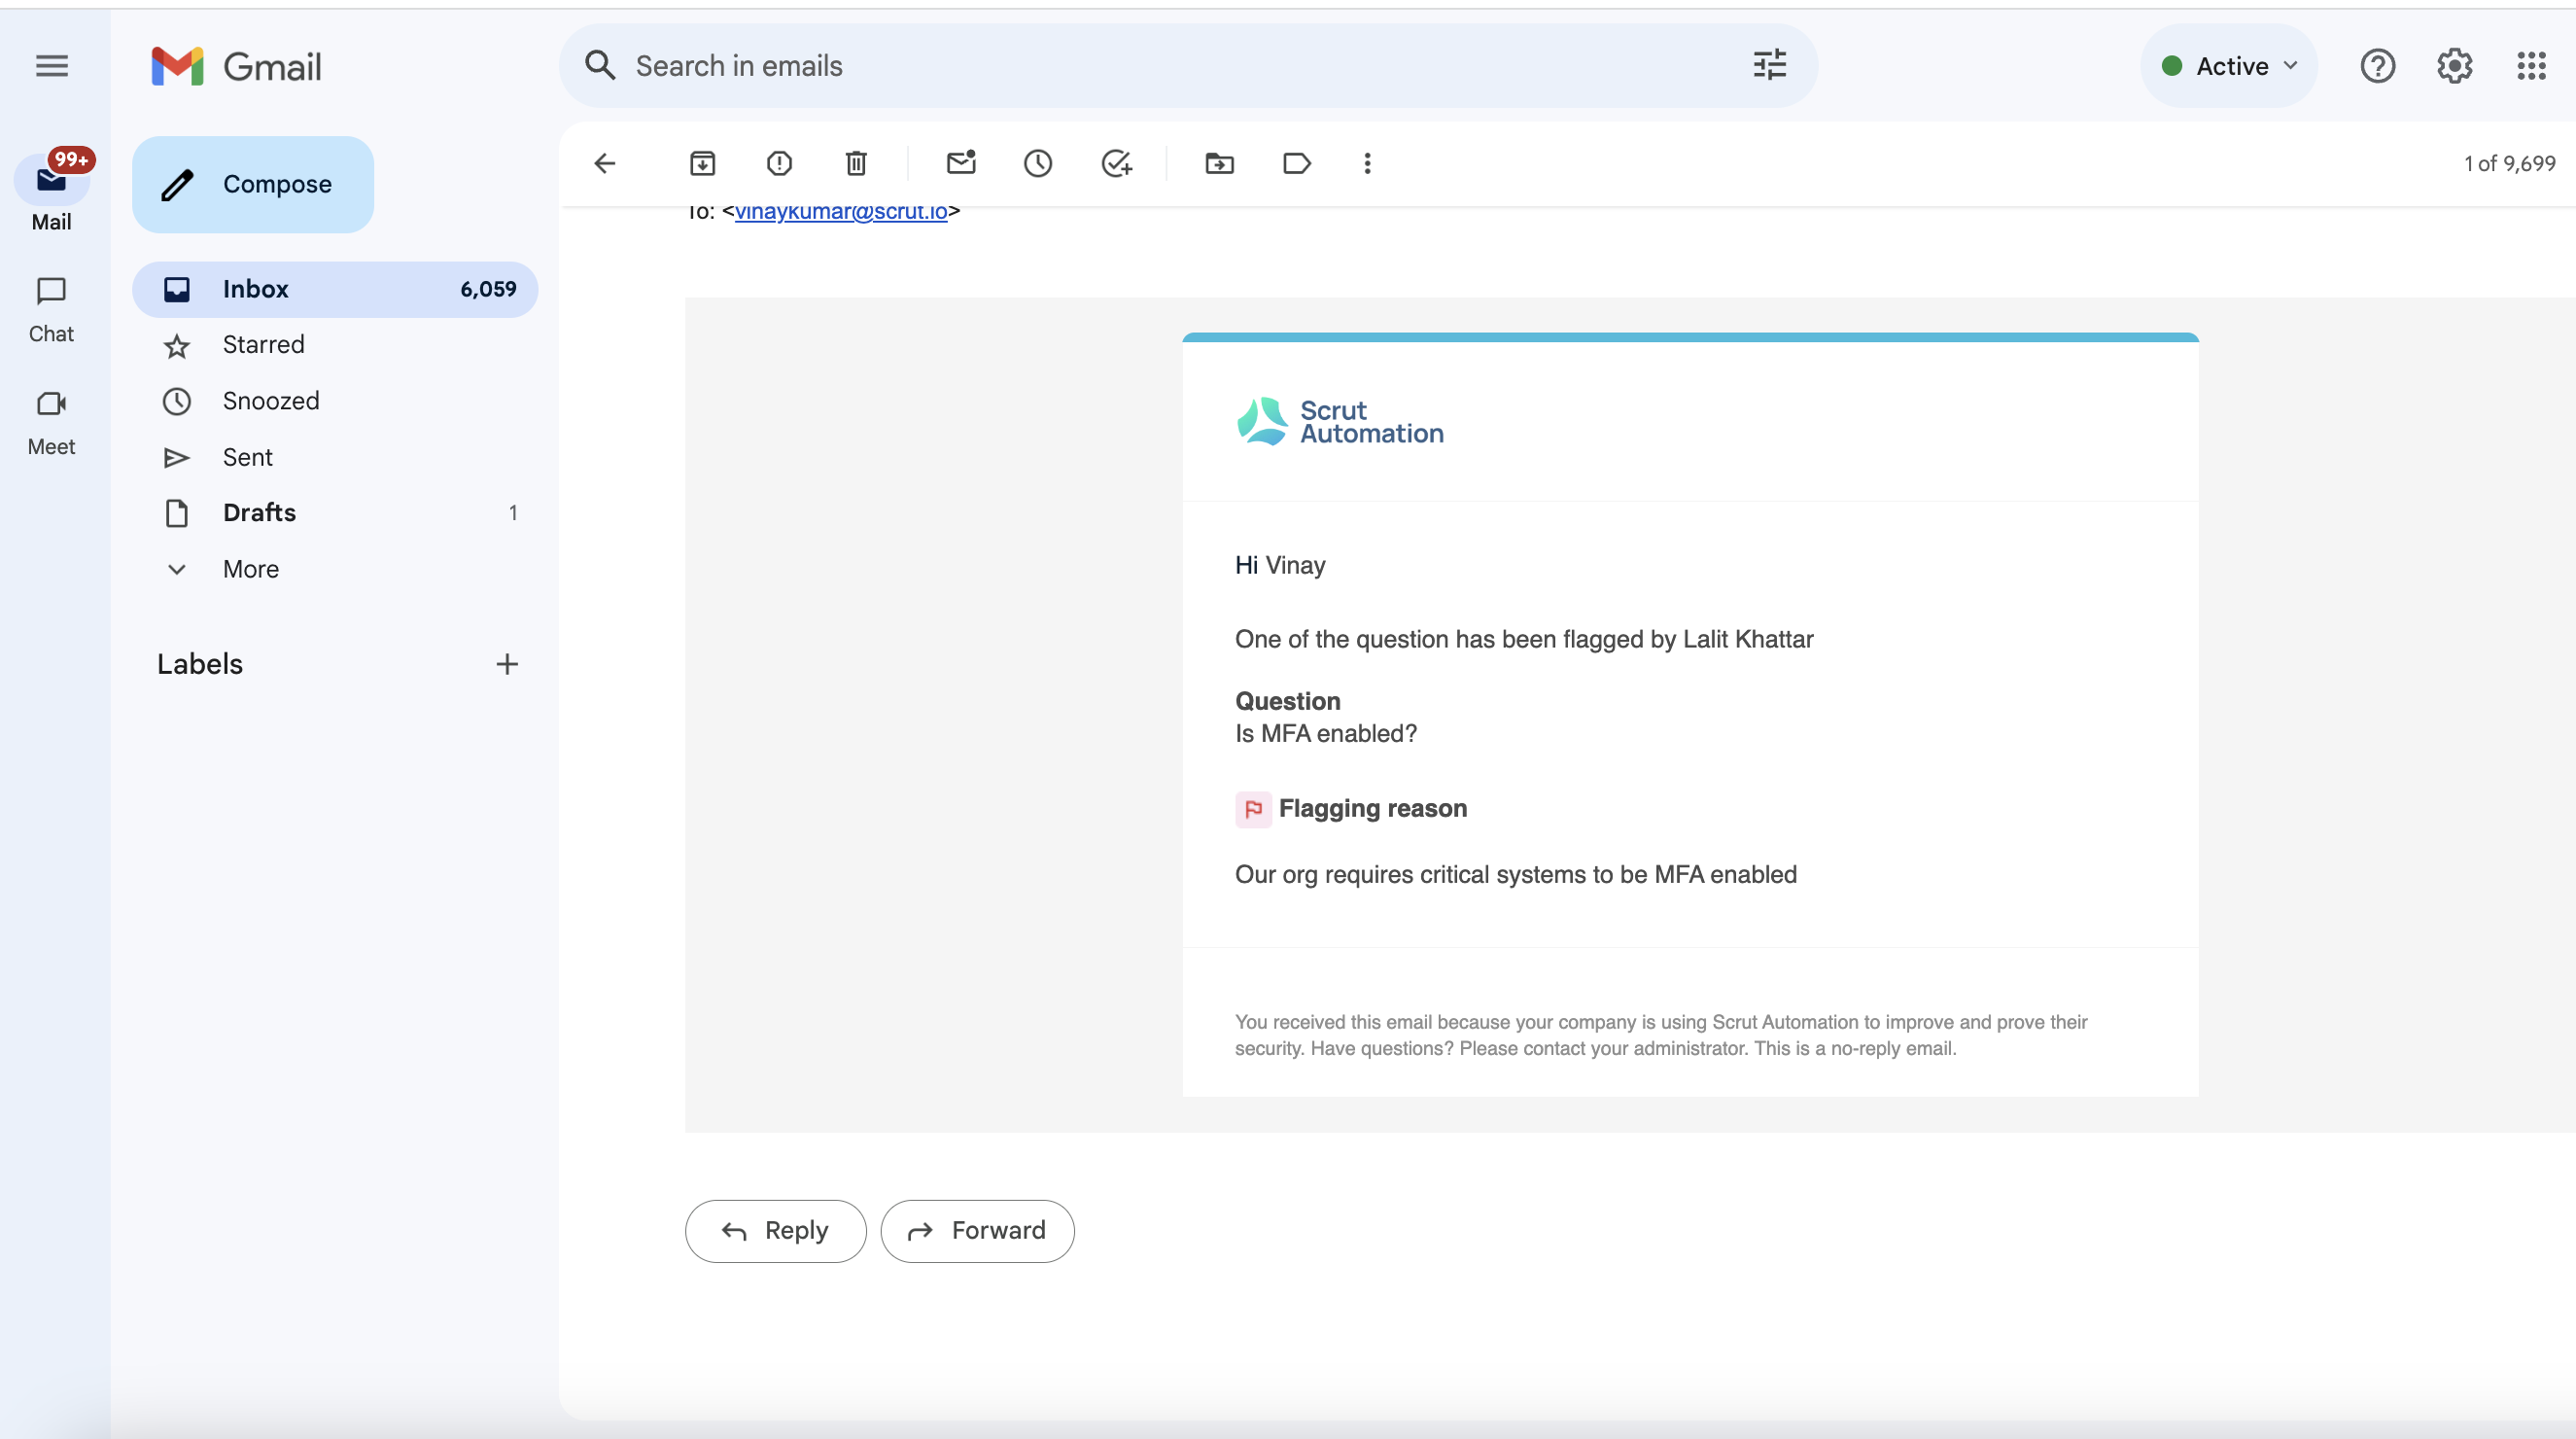Click the Reply button
Screen dimensions: 2576x1439
[775, 1231]
